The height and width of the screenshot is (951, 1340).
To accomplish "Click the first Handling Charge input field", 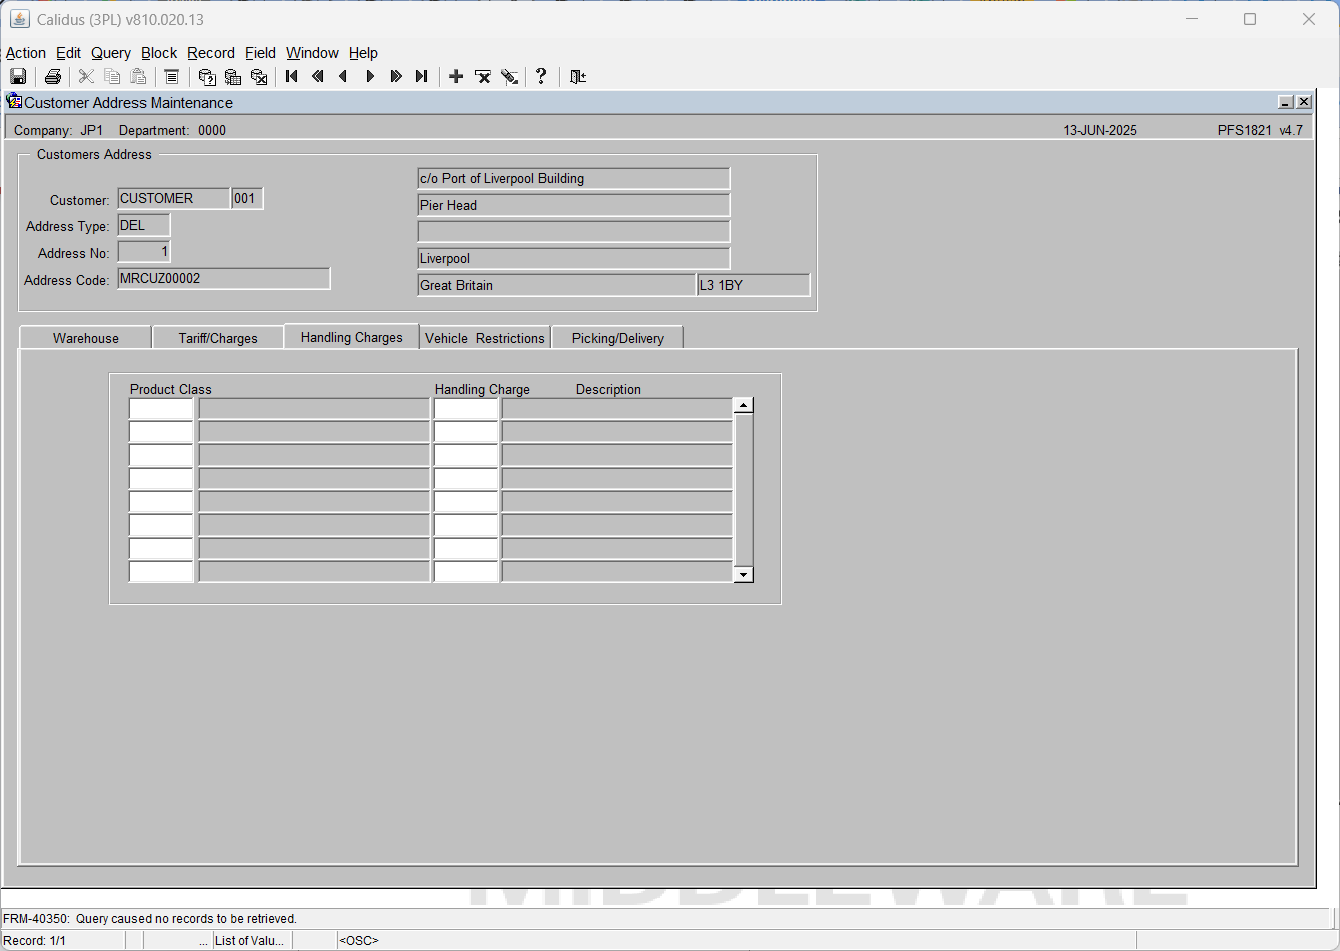I will 466,408.
